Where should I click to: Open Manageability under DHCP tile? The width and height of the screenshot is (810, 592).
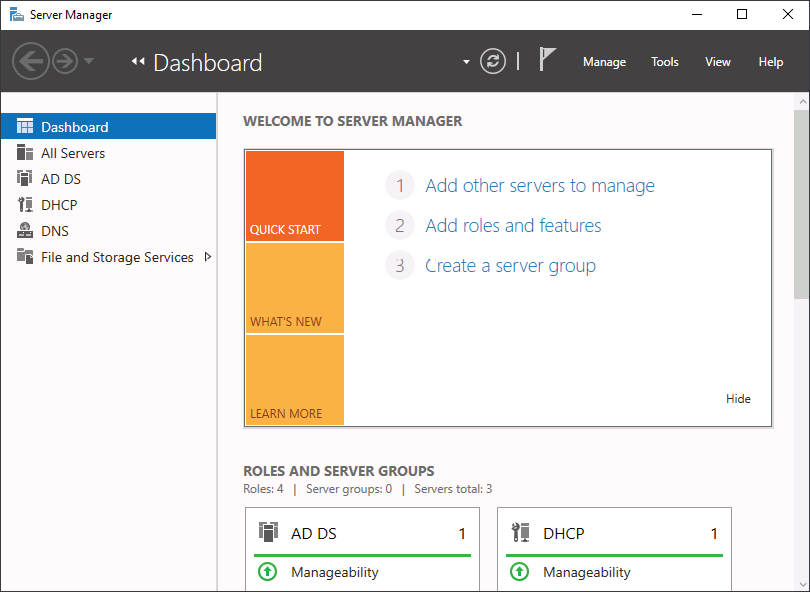click(587, 572)
